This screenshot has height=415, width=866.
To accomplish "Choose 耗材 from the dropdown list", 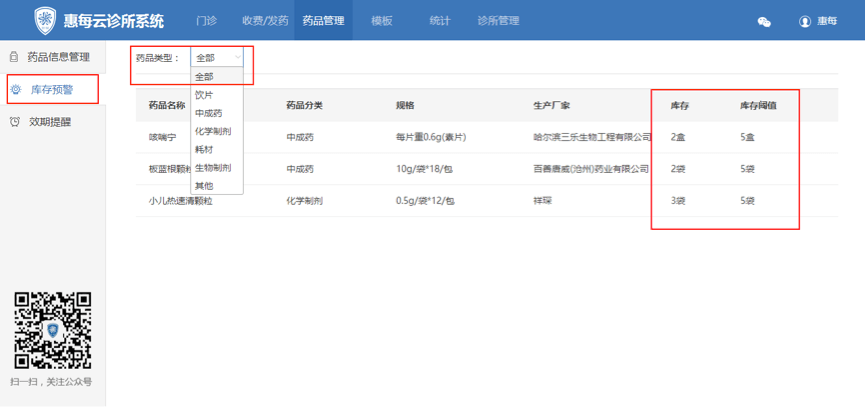I will click(216, 149).
